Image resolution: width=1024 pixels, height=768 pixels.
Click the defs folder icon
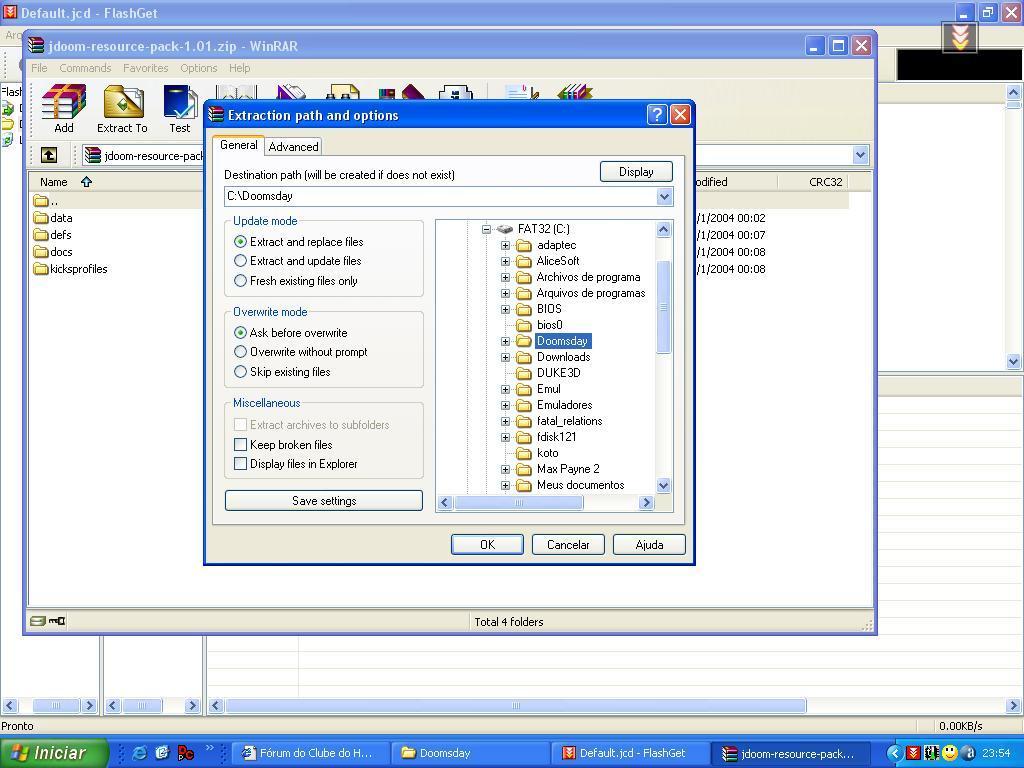pyautogui.click(x=41, y=235)
